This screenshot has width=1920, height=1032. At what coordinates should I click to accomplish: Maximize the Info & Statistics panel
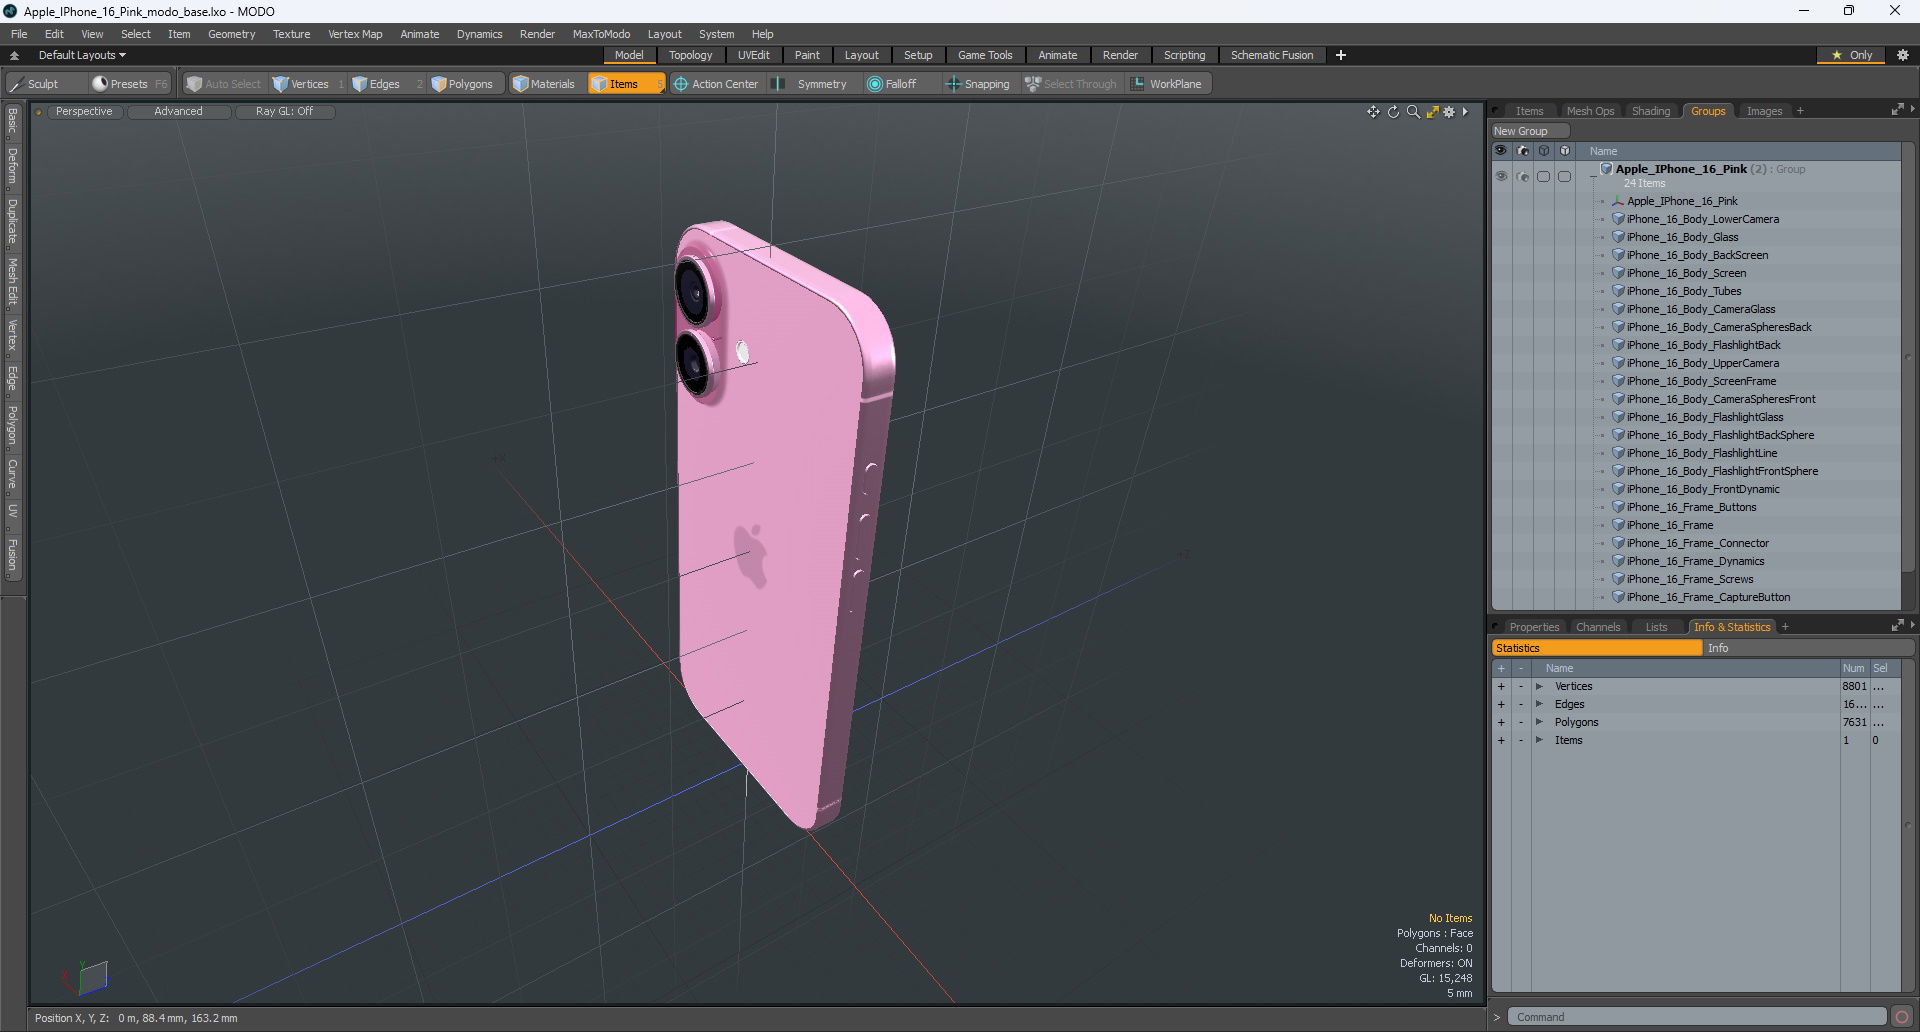[x=1897, y=626]
